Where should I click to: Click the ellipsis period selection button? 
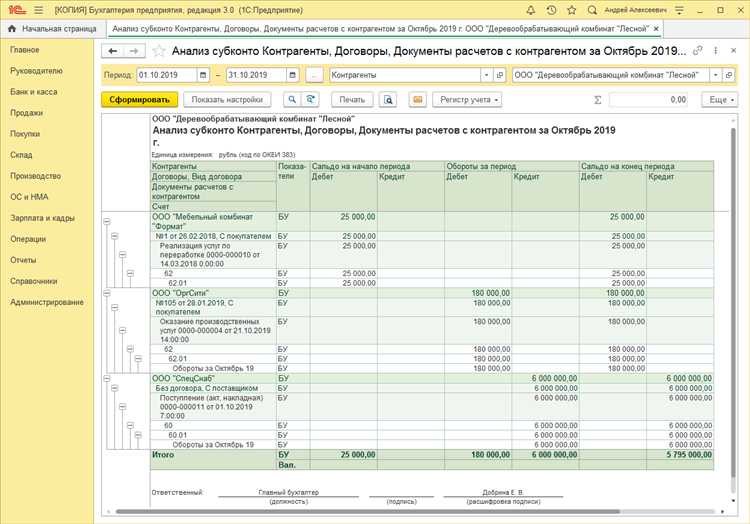[x=315, y=75]
